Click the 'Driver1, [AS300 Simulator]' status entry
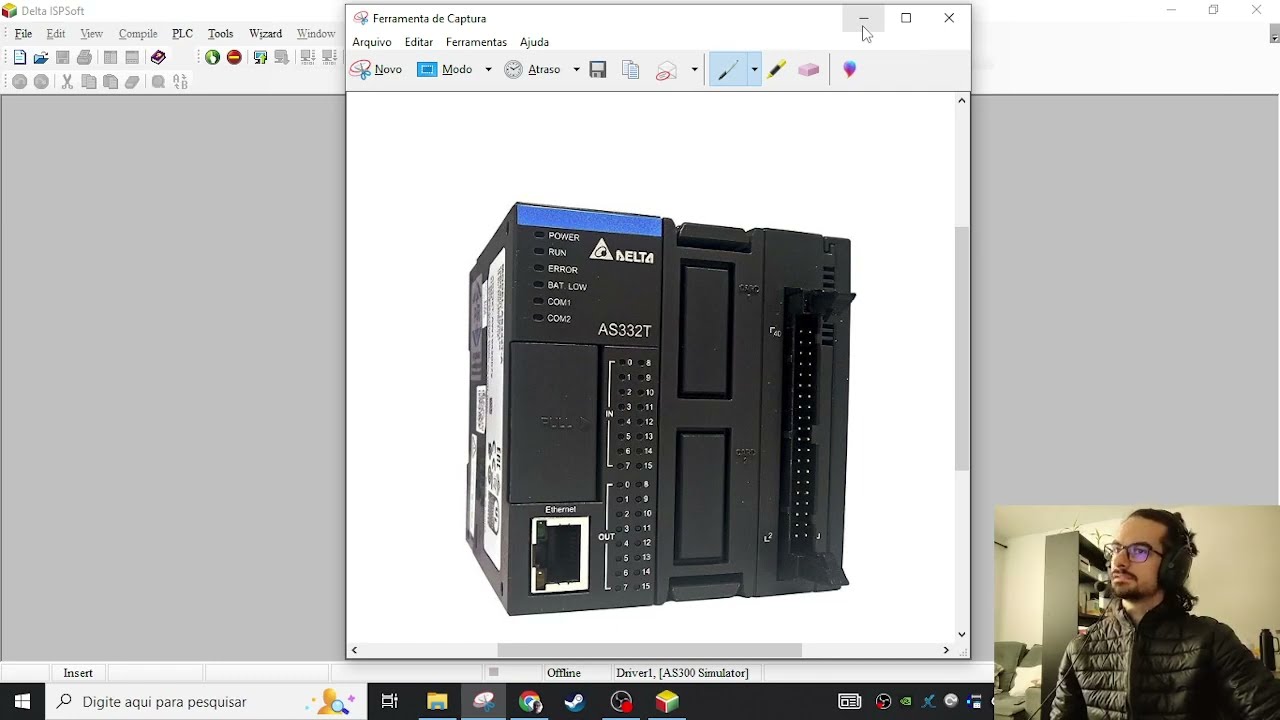Viewport: 1280px width, 720px height. click(682, 673)
